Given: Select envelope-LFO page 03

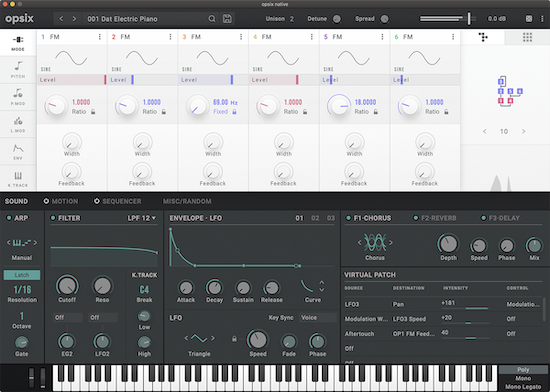Looking at the screenshot, I should coord(330,218).
